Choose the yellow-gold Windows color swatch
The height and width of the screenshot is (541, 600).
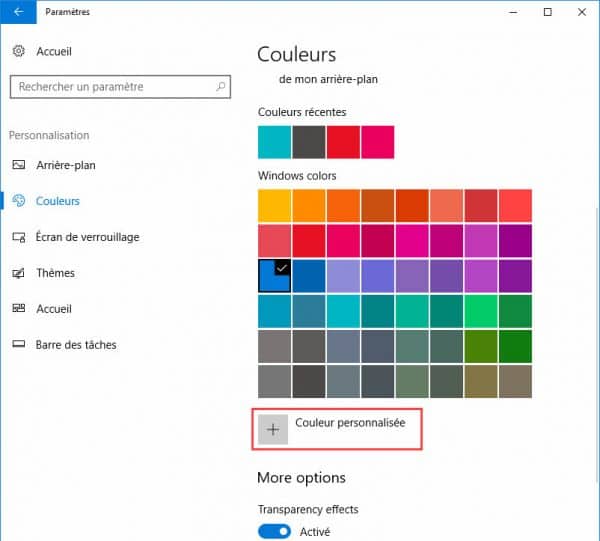[274, 205]
